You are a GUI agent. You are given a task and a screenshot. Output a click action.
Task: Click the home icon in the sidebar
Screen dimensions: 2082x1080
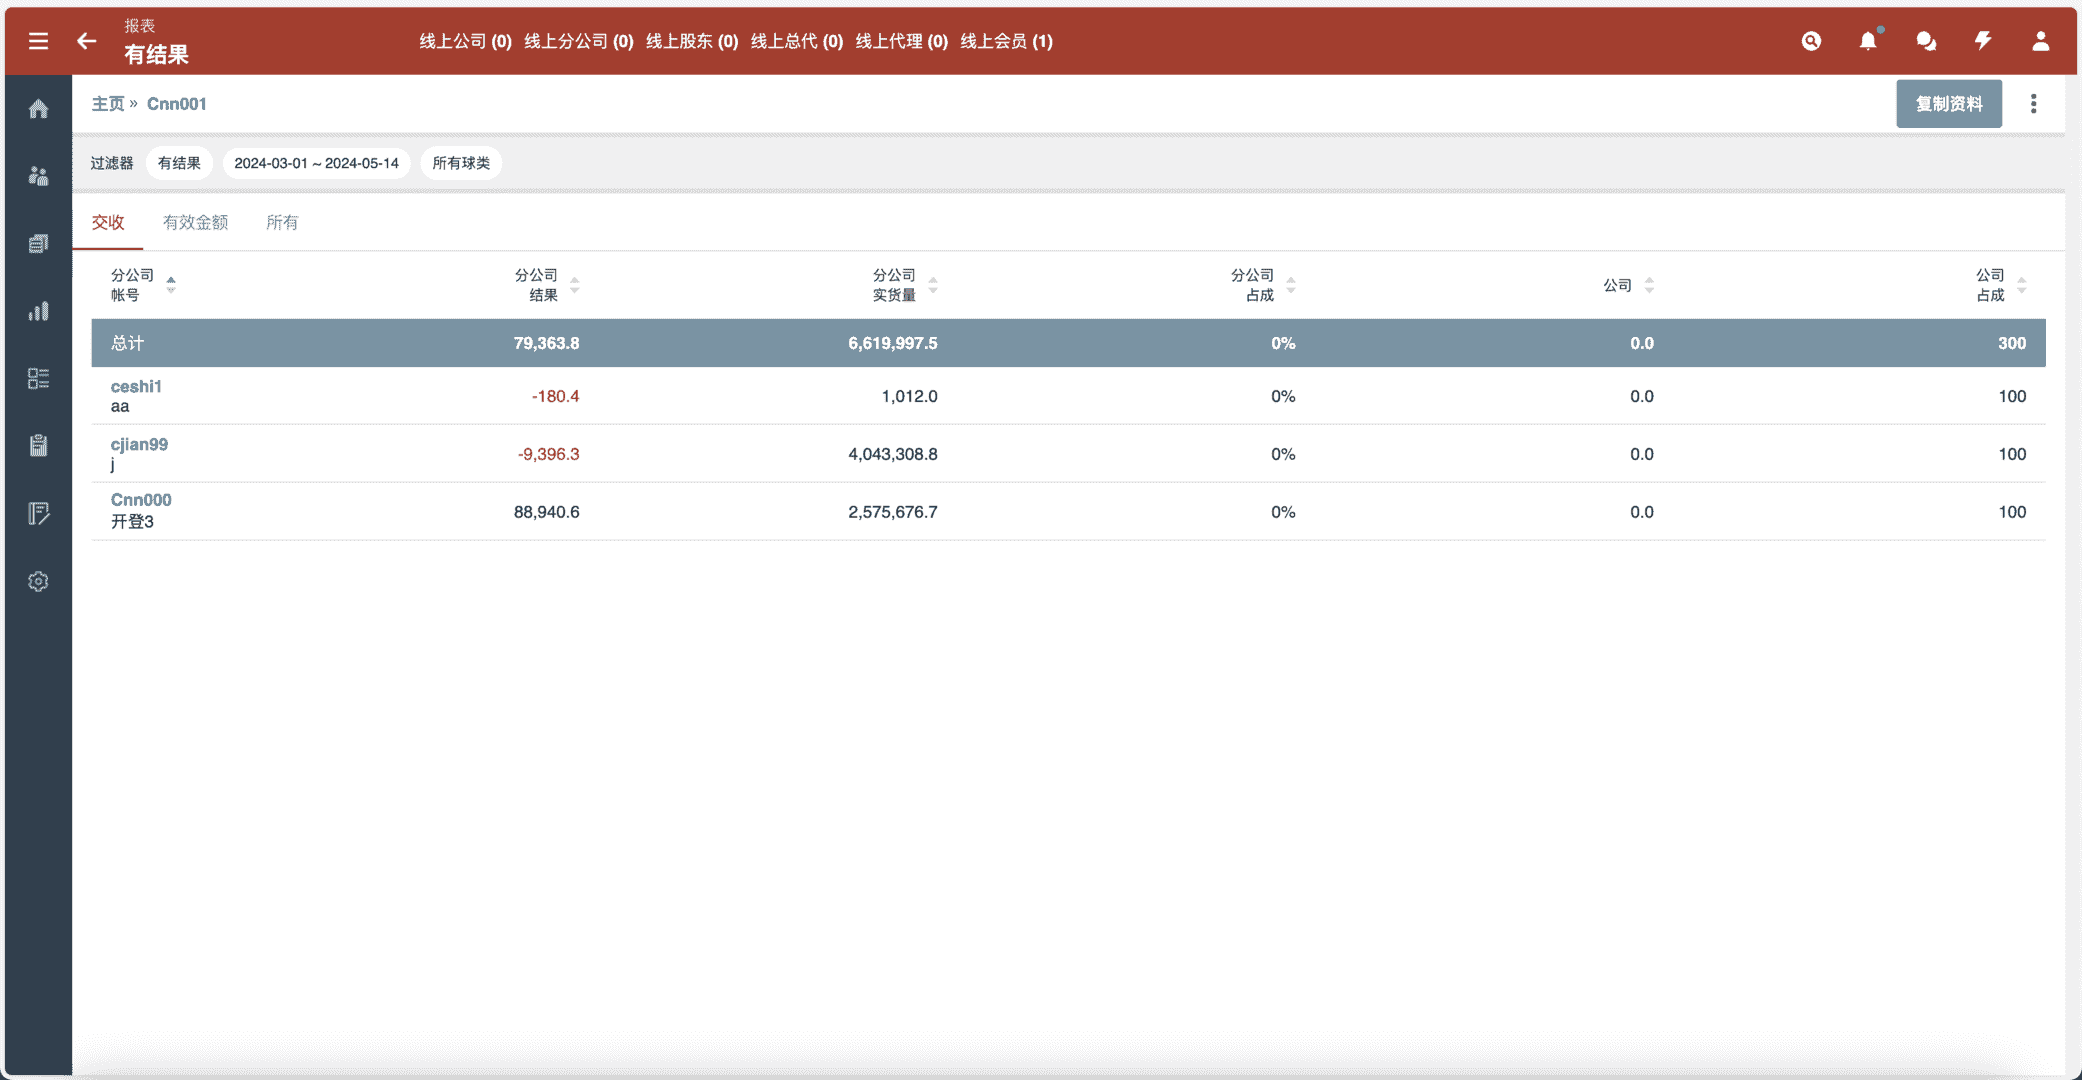[x=38, y=109]
